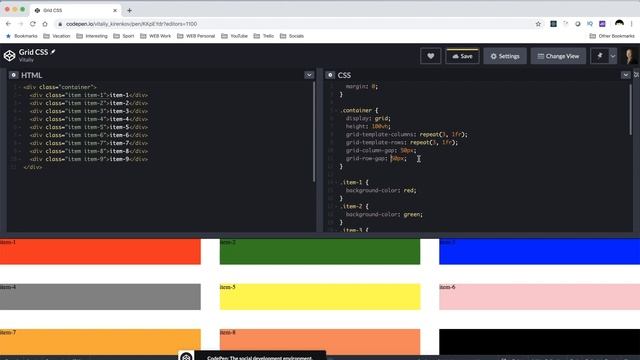Click yellow item-5 box in preview
Viewport: 640px width, 360px height.
pos(320,297)
